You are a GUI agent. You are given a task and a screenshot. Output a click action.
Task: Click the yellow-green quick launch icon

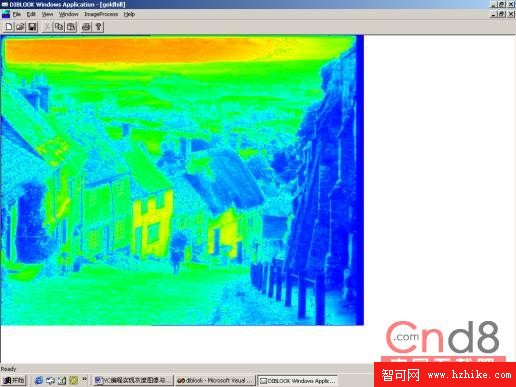tap(74, 380)
